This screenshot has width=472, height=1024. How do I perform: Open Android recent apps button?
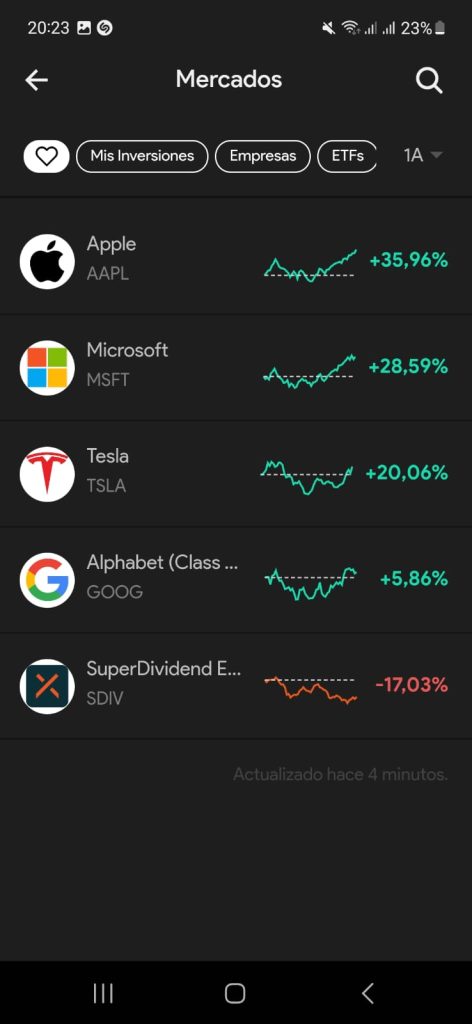[x=103, y=993]
